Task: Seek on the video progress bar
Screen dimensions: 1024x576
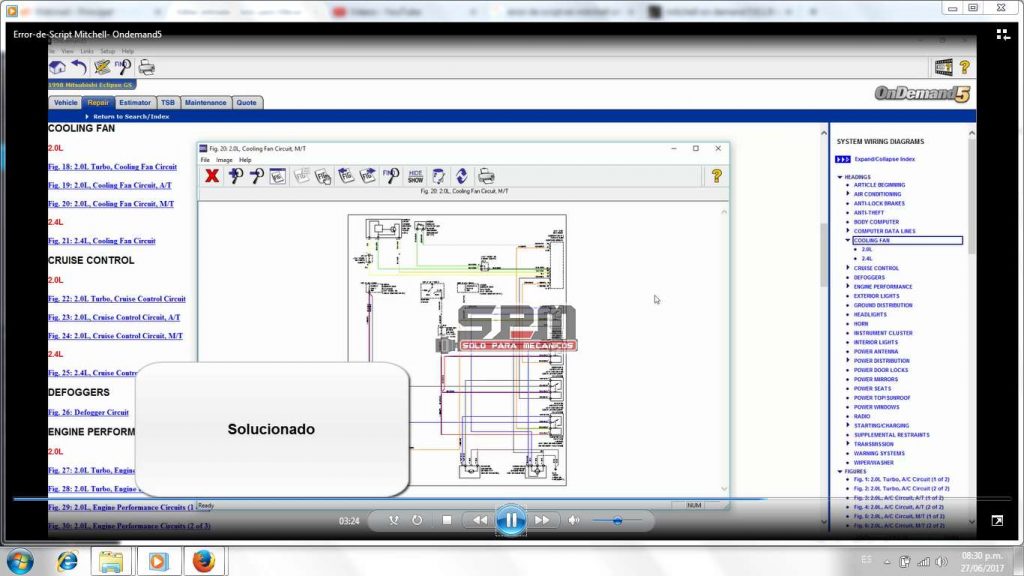Action: tap(511, 500)
